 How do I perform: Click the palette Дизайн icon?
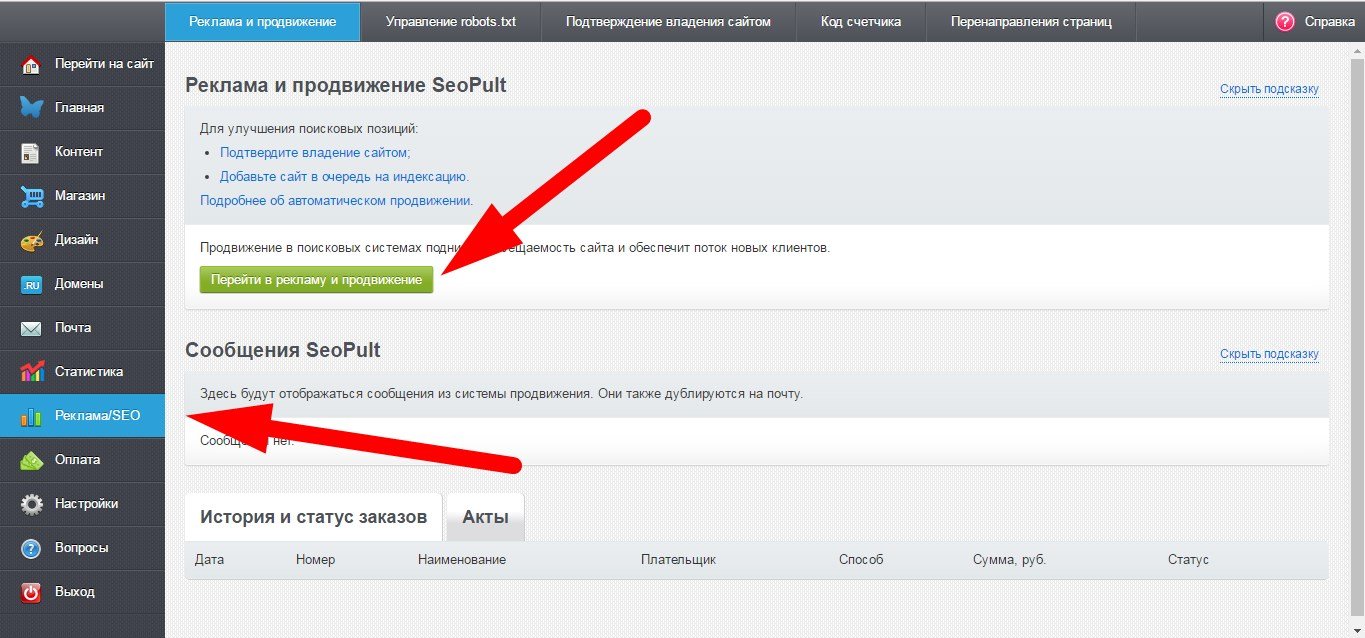pyautogui.click(x=32, y=240)
